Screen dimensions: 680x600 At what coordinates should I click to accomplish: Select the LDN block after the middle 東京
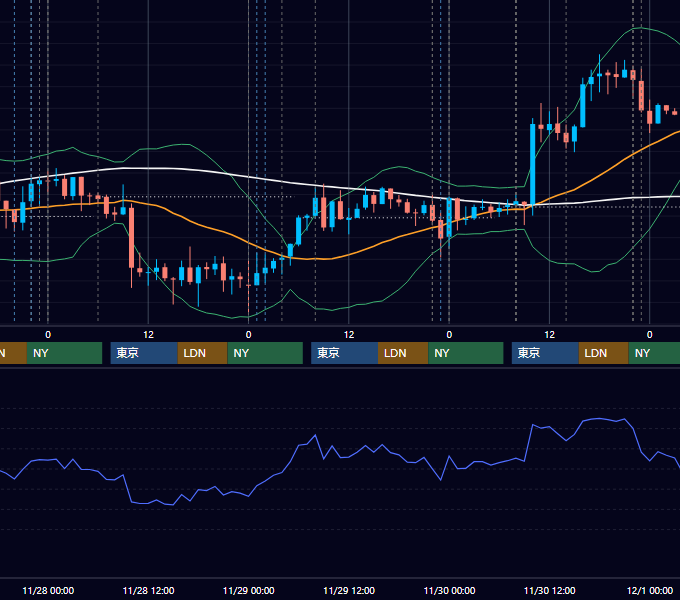point(403,353)
